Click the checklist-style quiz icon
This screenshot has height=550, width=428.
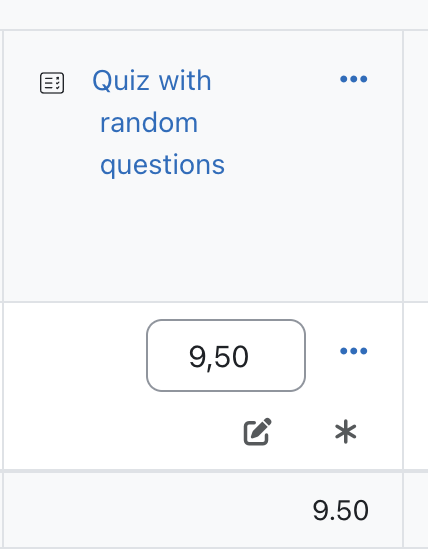52,83
